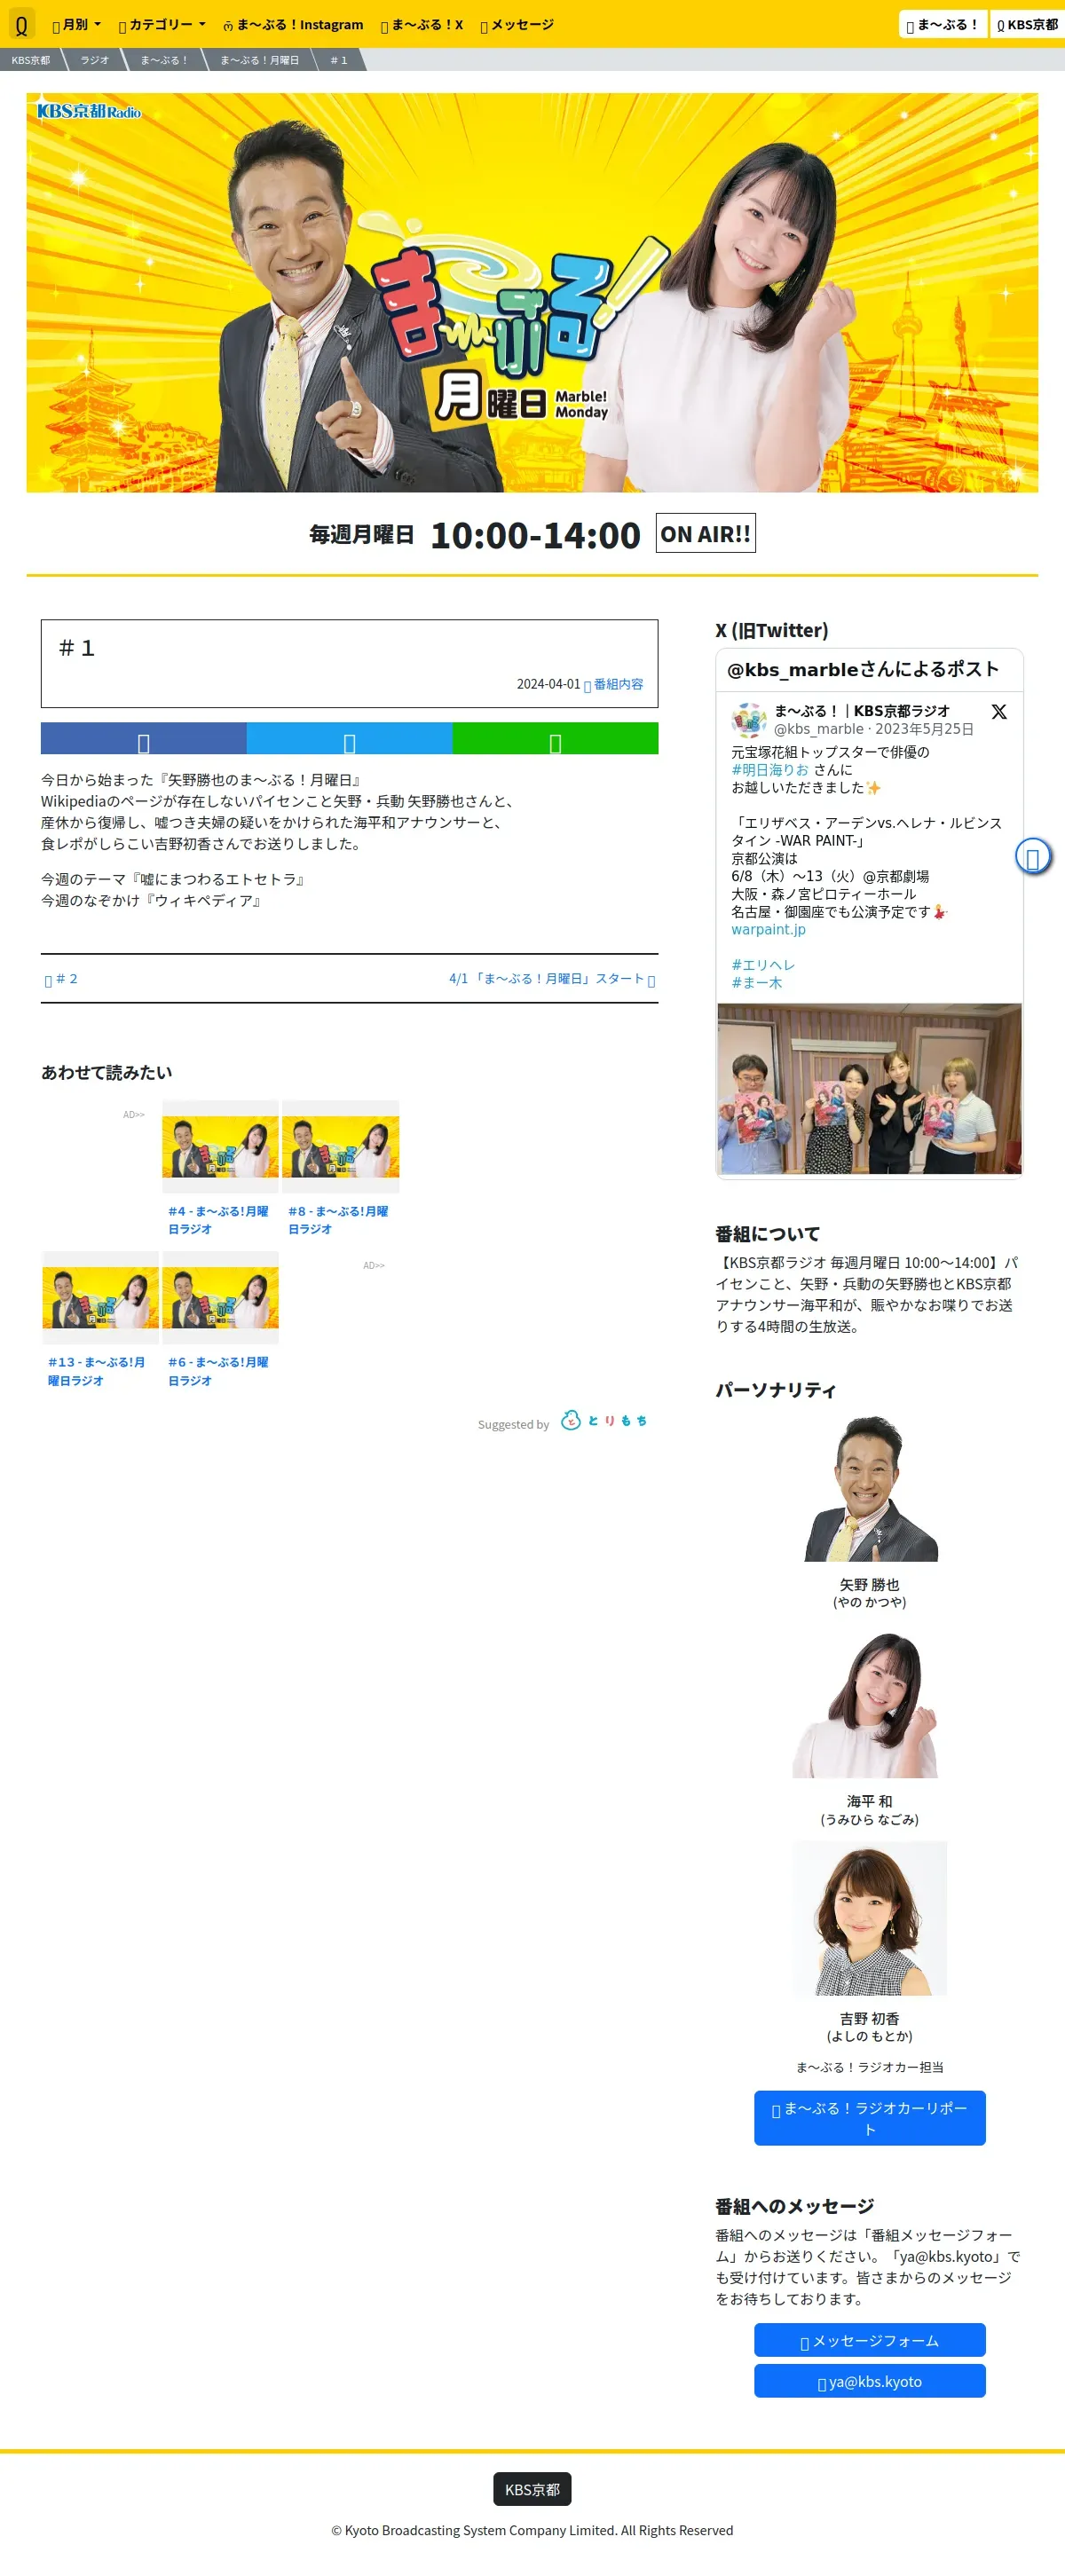The image size is (1065, 2576).
Task: Open the ま〜ぶる！X menu link
Action: click(x=422, y=24)
